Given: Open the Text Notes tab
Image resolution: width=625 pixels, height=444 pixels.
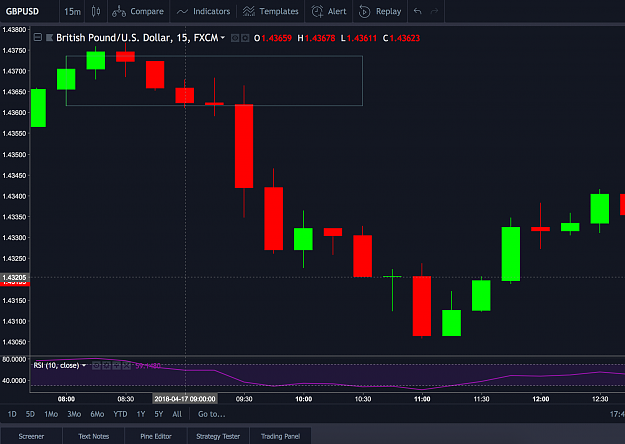Looking at the screenshot, I should point(94,436).
